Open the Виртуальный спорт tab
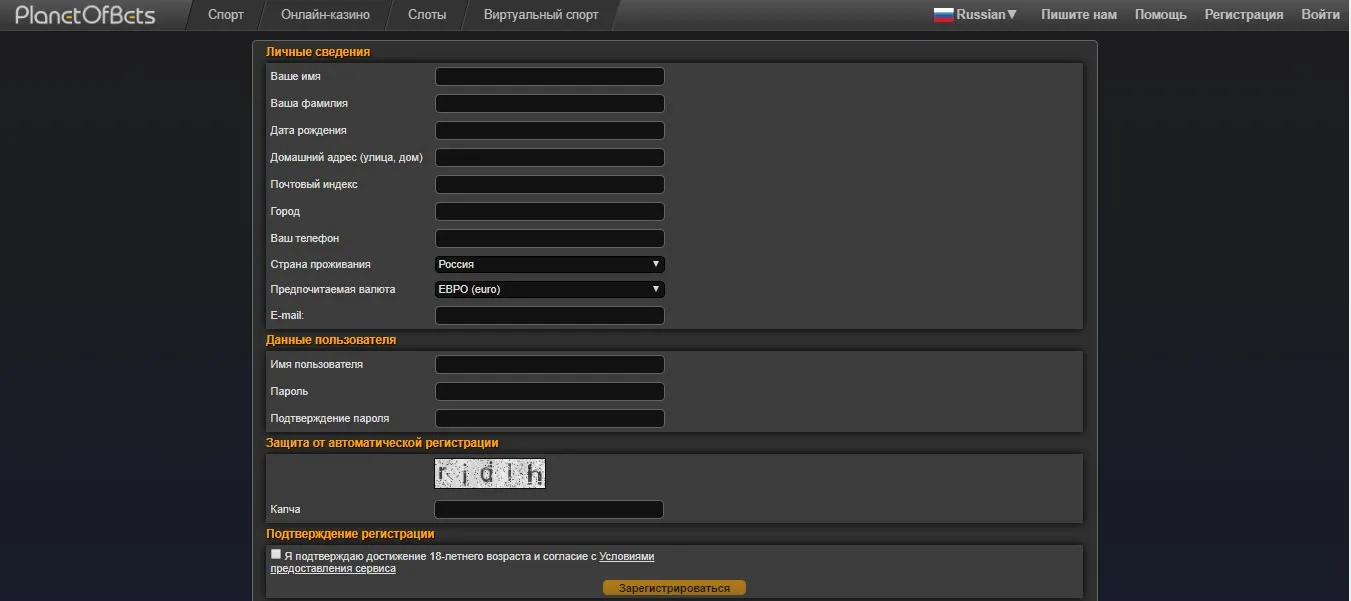 pos(541,15)
